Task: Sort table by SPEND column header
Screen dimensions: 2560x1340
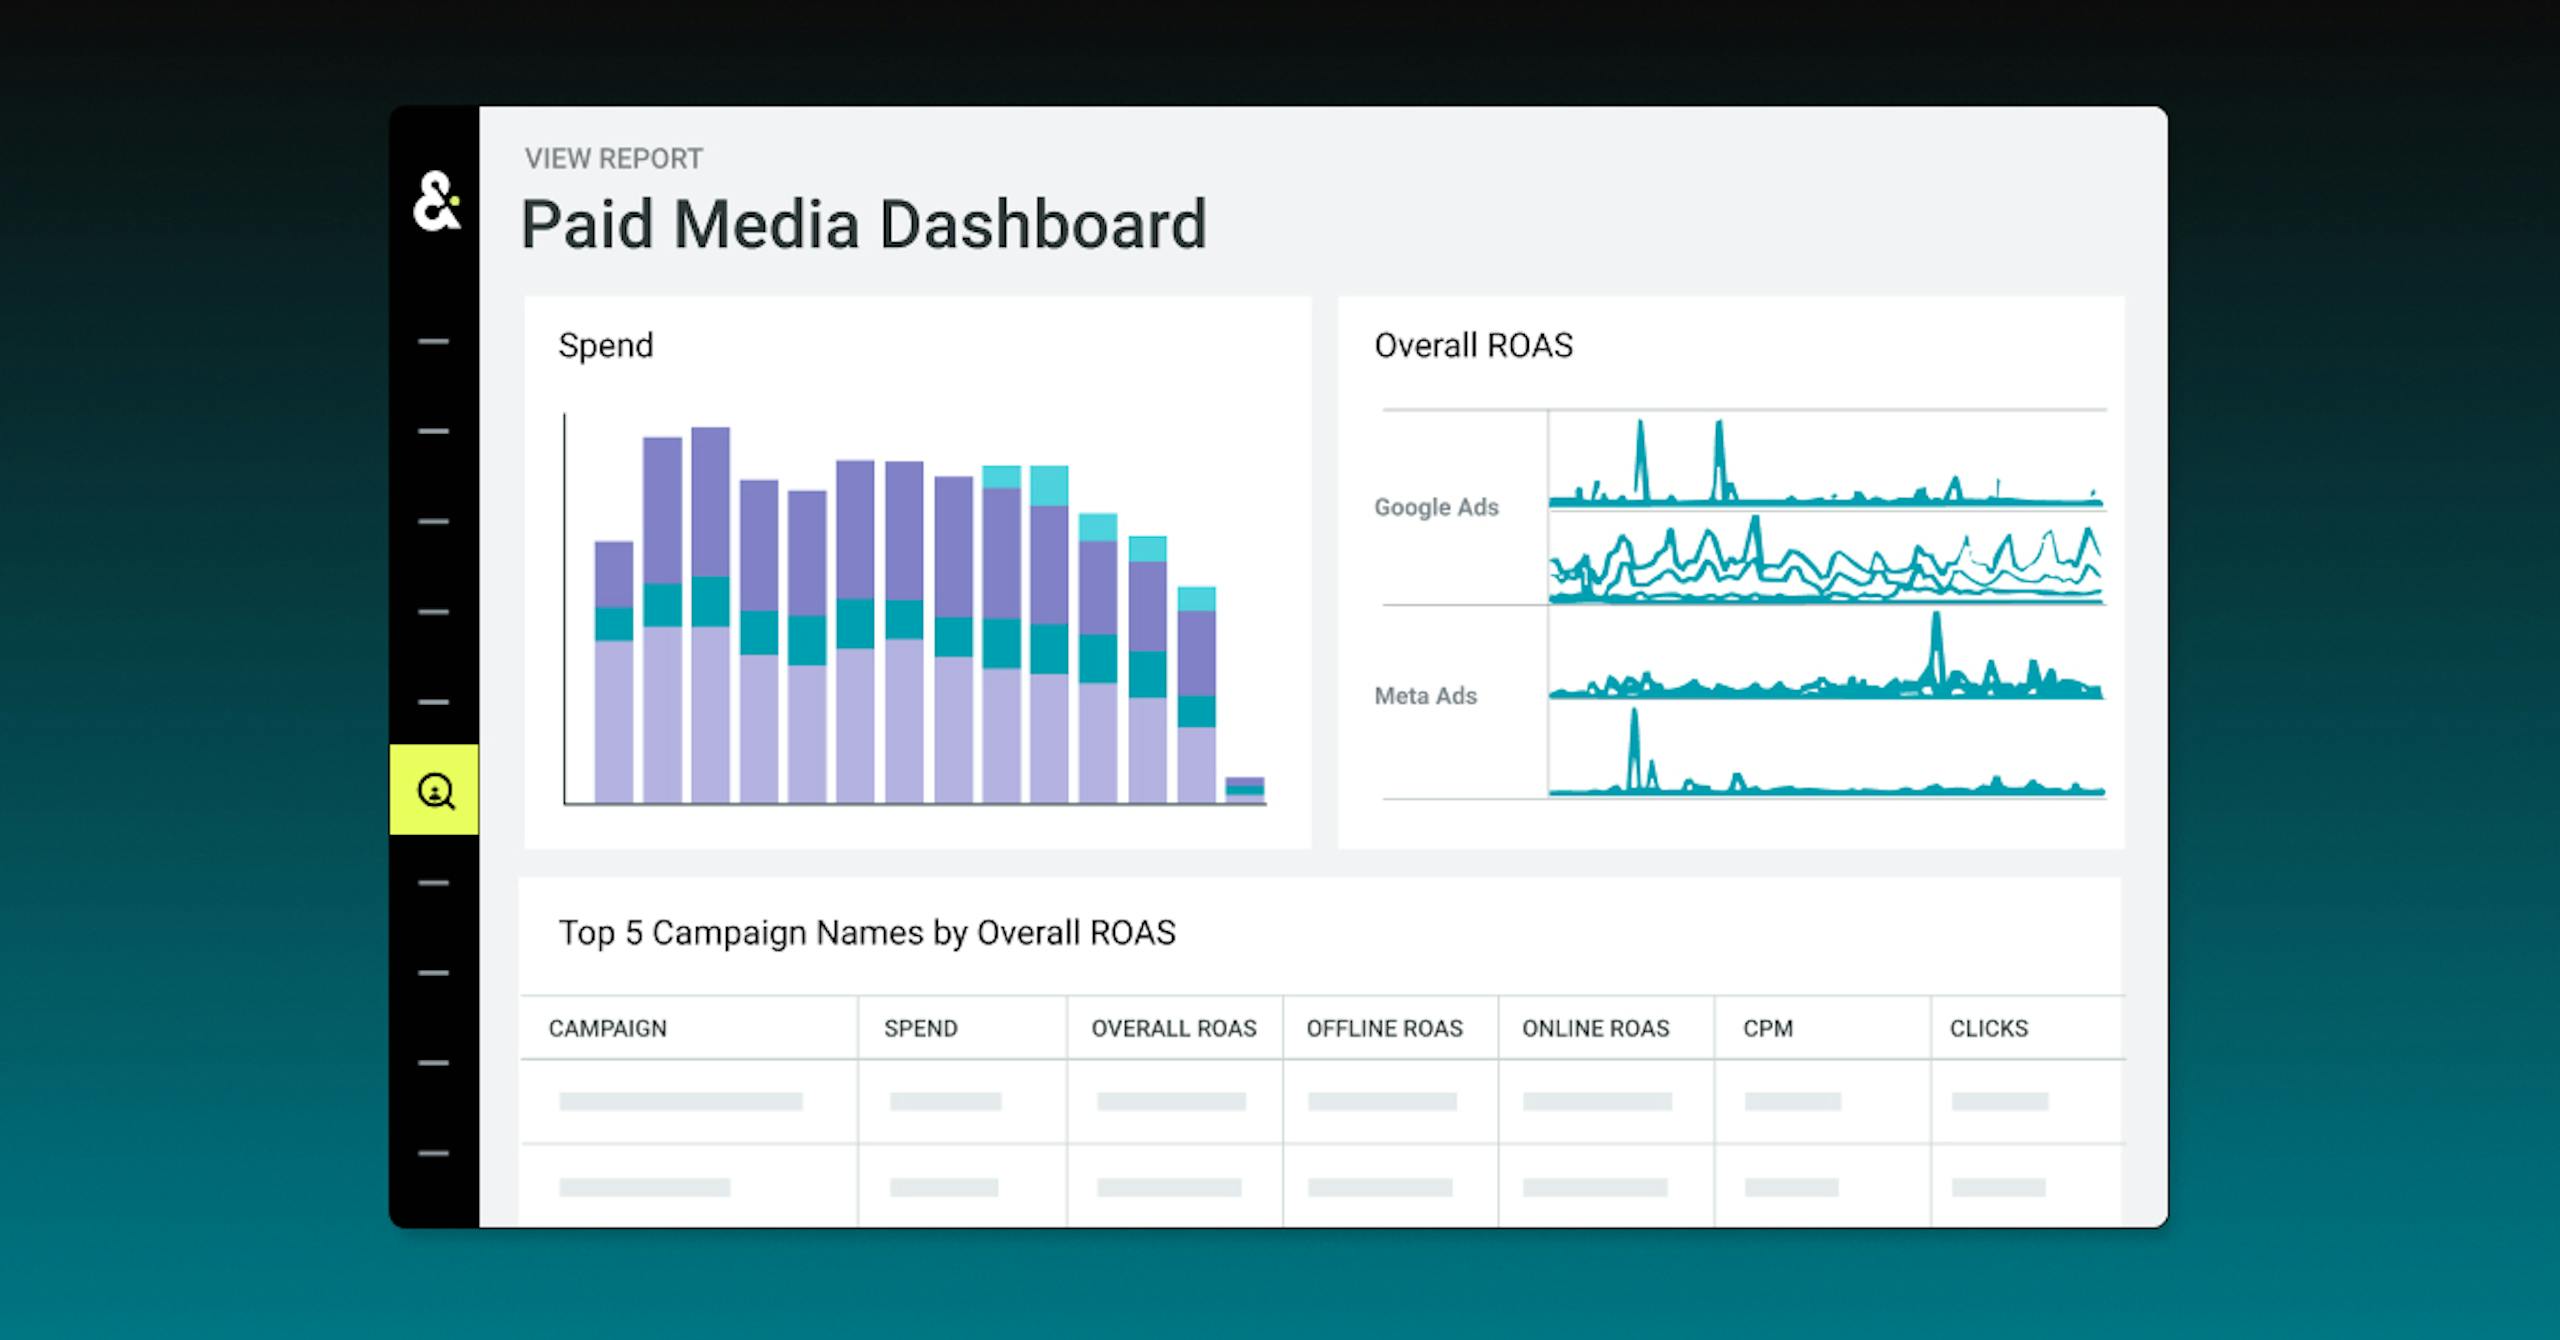Action: (x=920, y=1028)
